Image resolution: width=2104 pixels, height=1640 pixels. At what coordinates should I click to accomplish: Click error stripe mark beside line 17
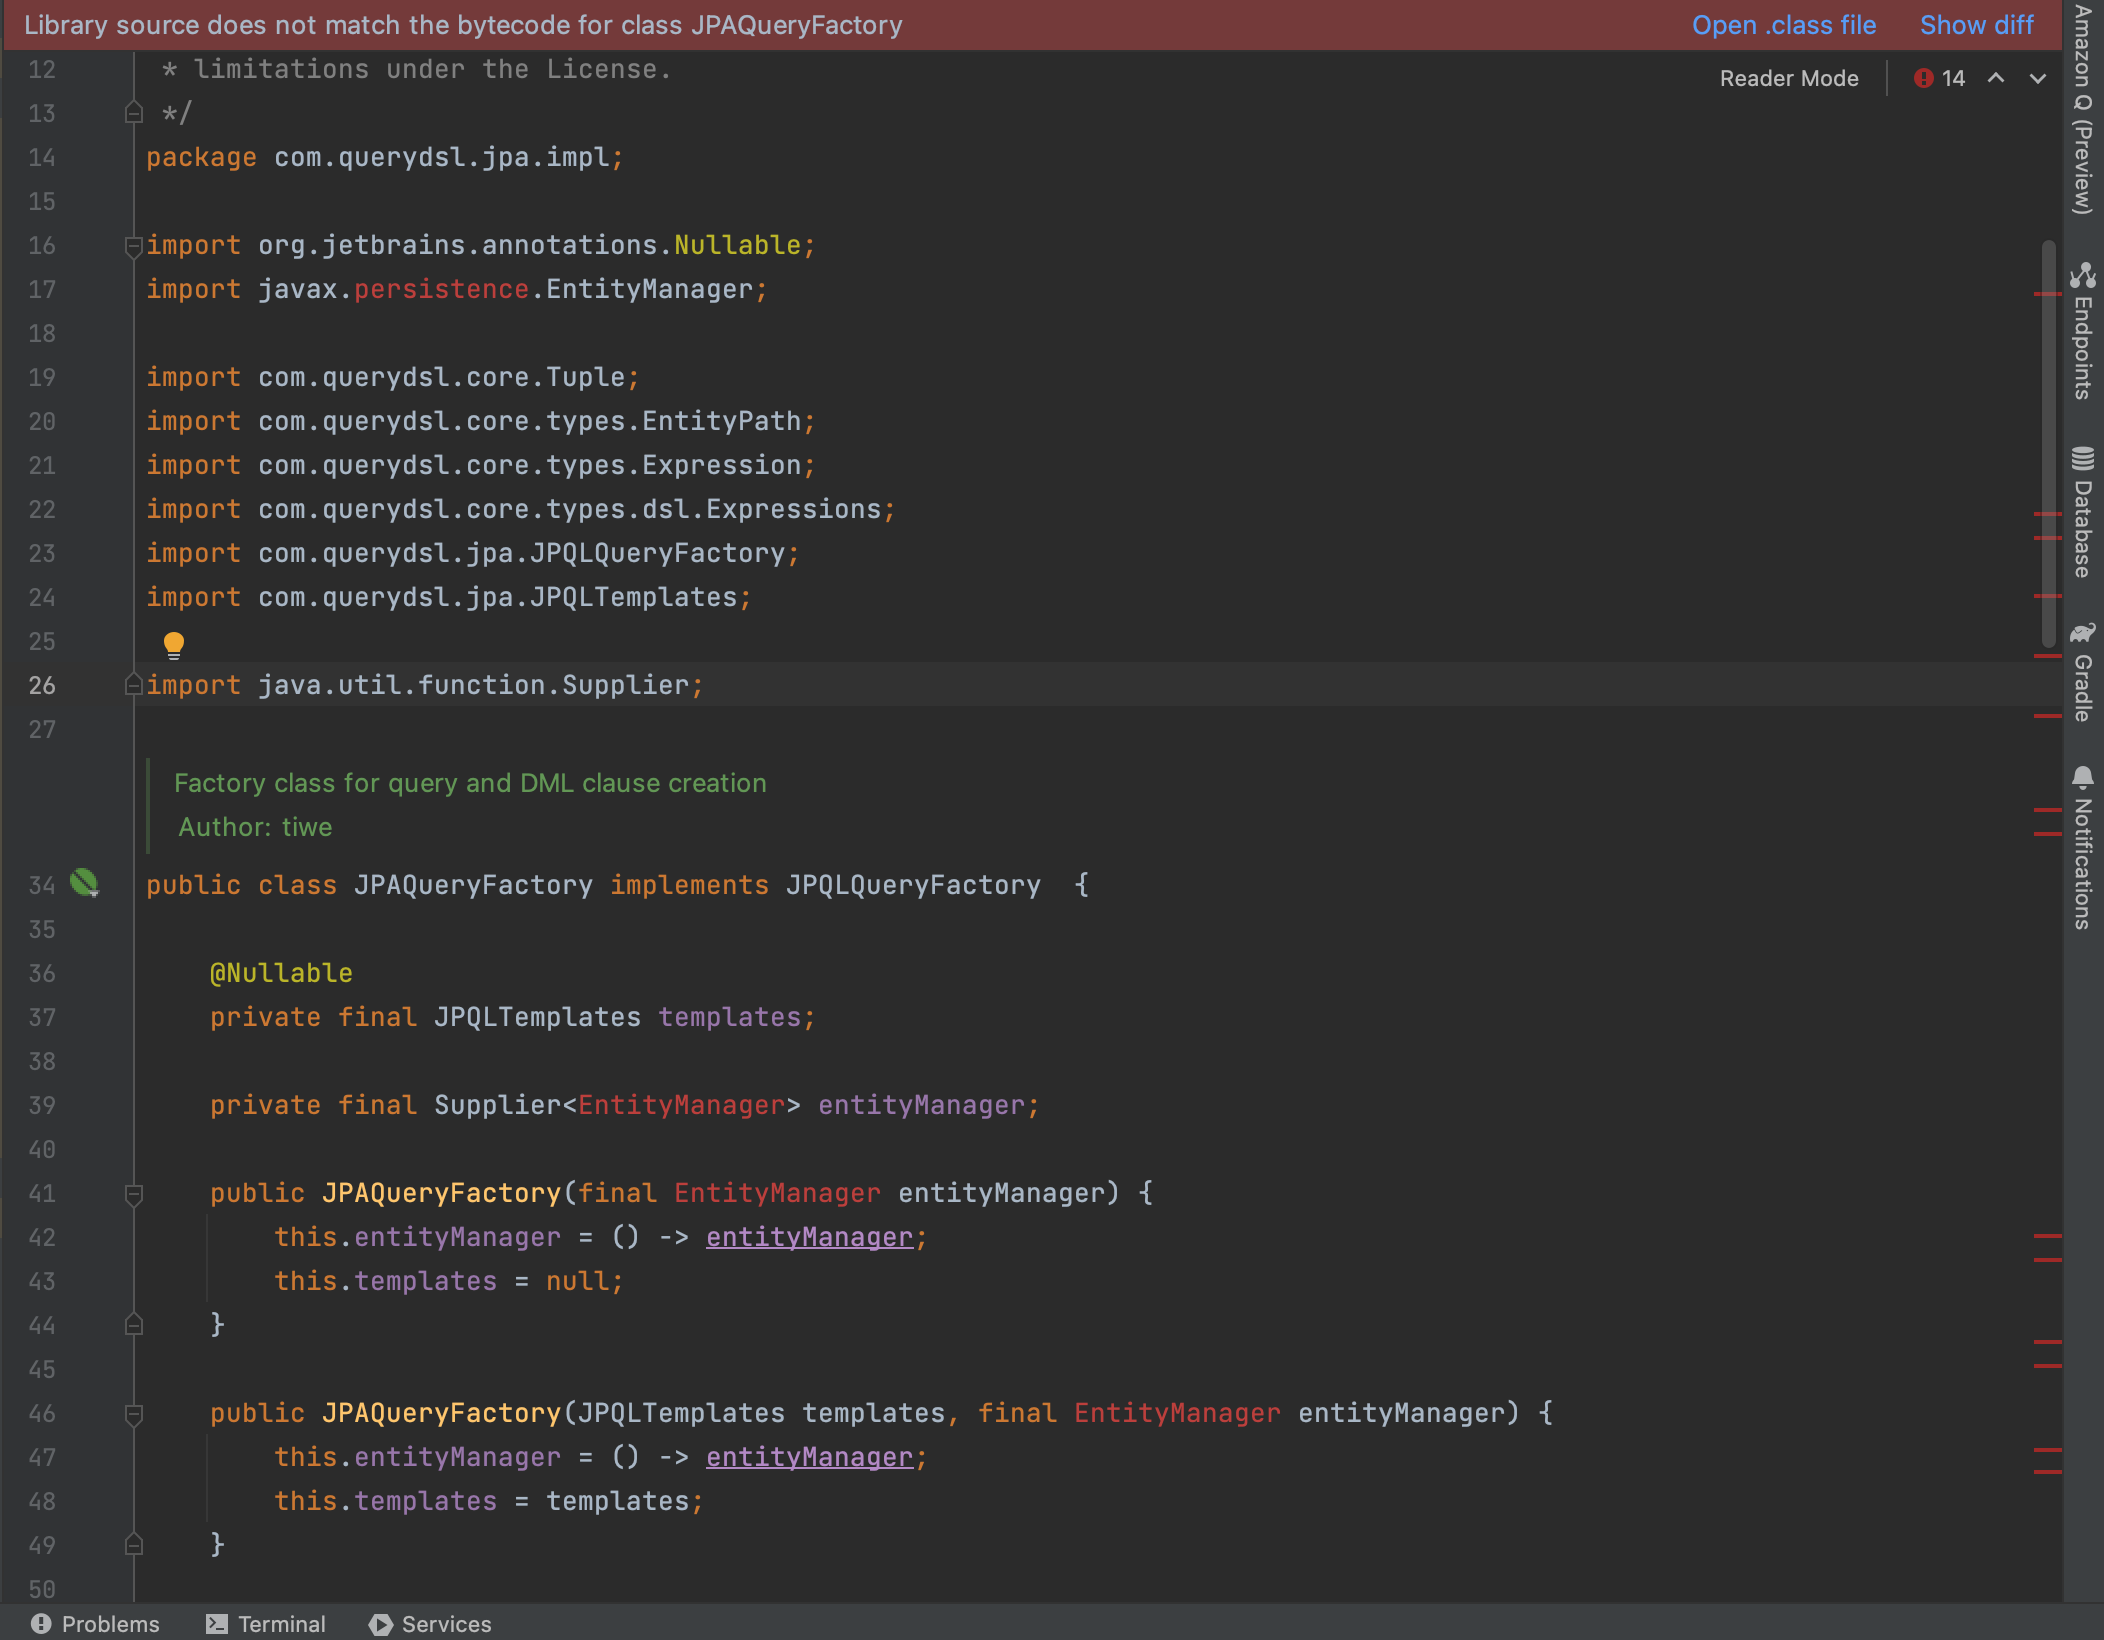[2047, 294]
